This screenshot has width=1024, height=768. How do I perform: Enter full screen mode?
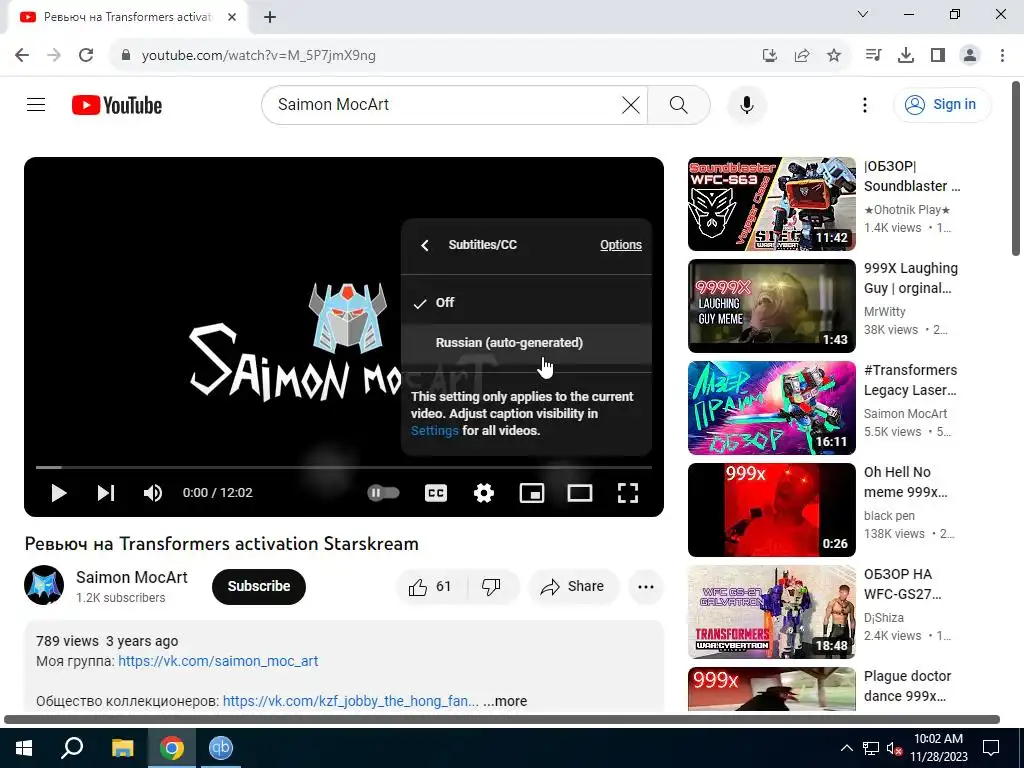point(628,493)
